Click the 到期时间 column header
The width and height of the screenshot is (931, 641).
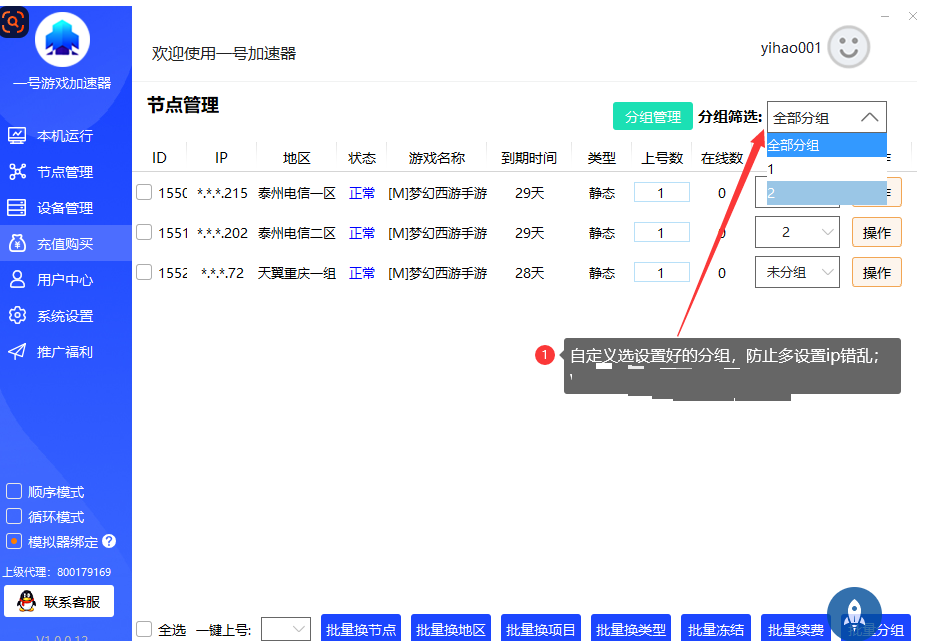529,158
